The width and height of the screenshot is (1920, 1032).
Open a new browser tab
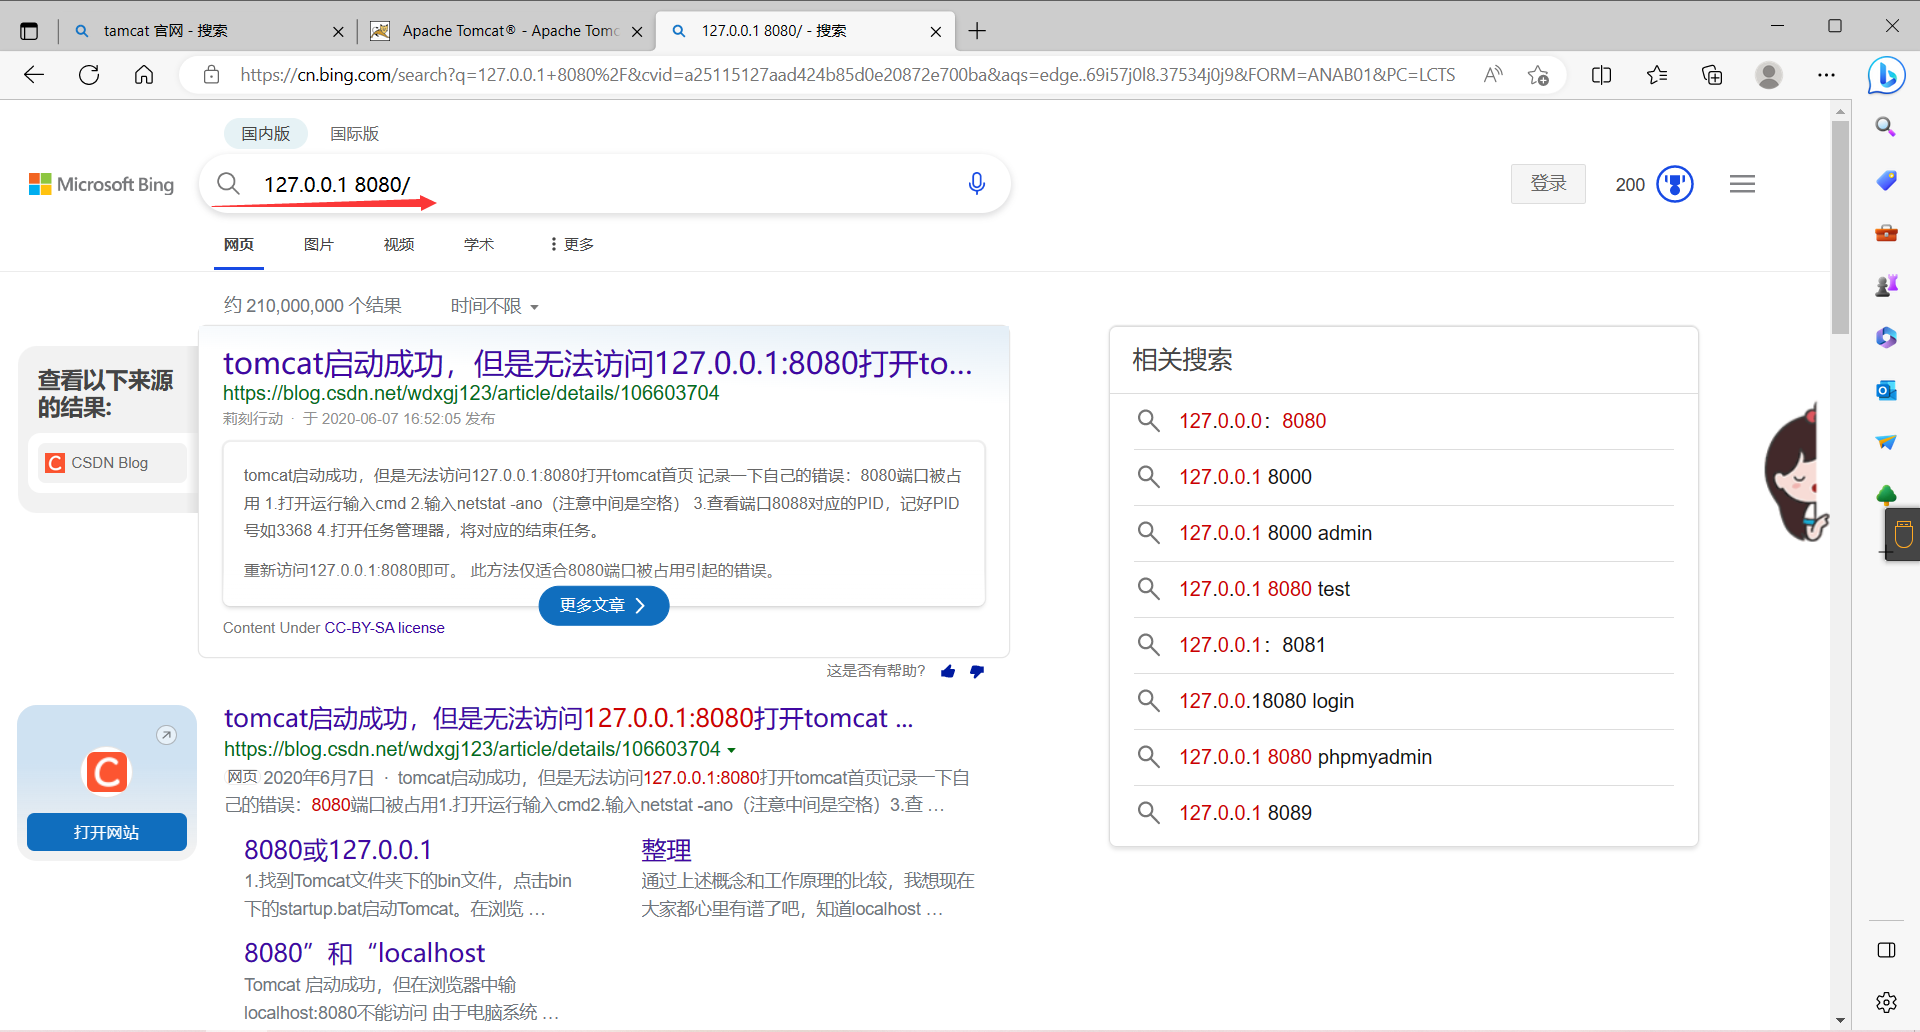coord(977,31)
